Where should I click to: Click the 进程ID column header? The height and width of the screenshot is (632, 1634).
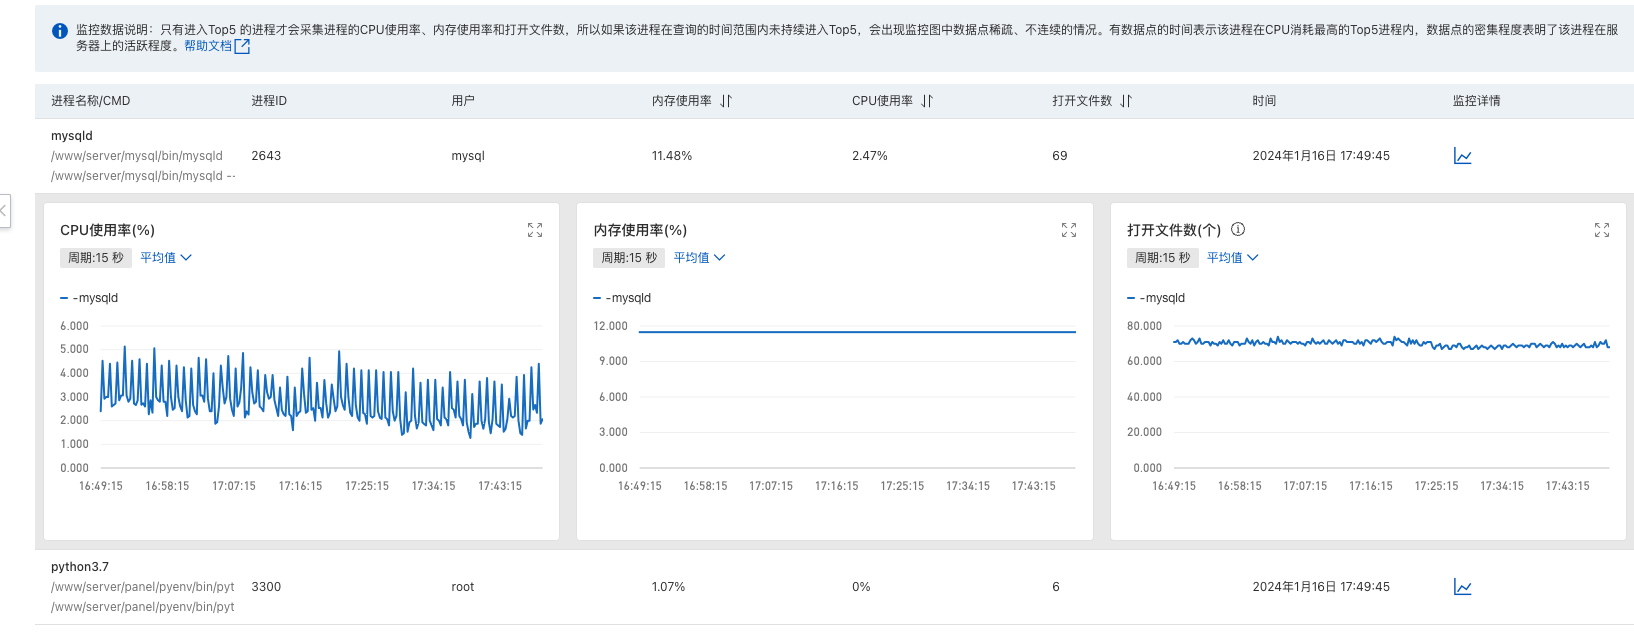269,101
